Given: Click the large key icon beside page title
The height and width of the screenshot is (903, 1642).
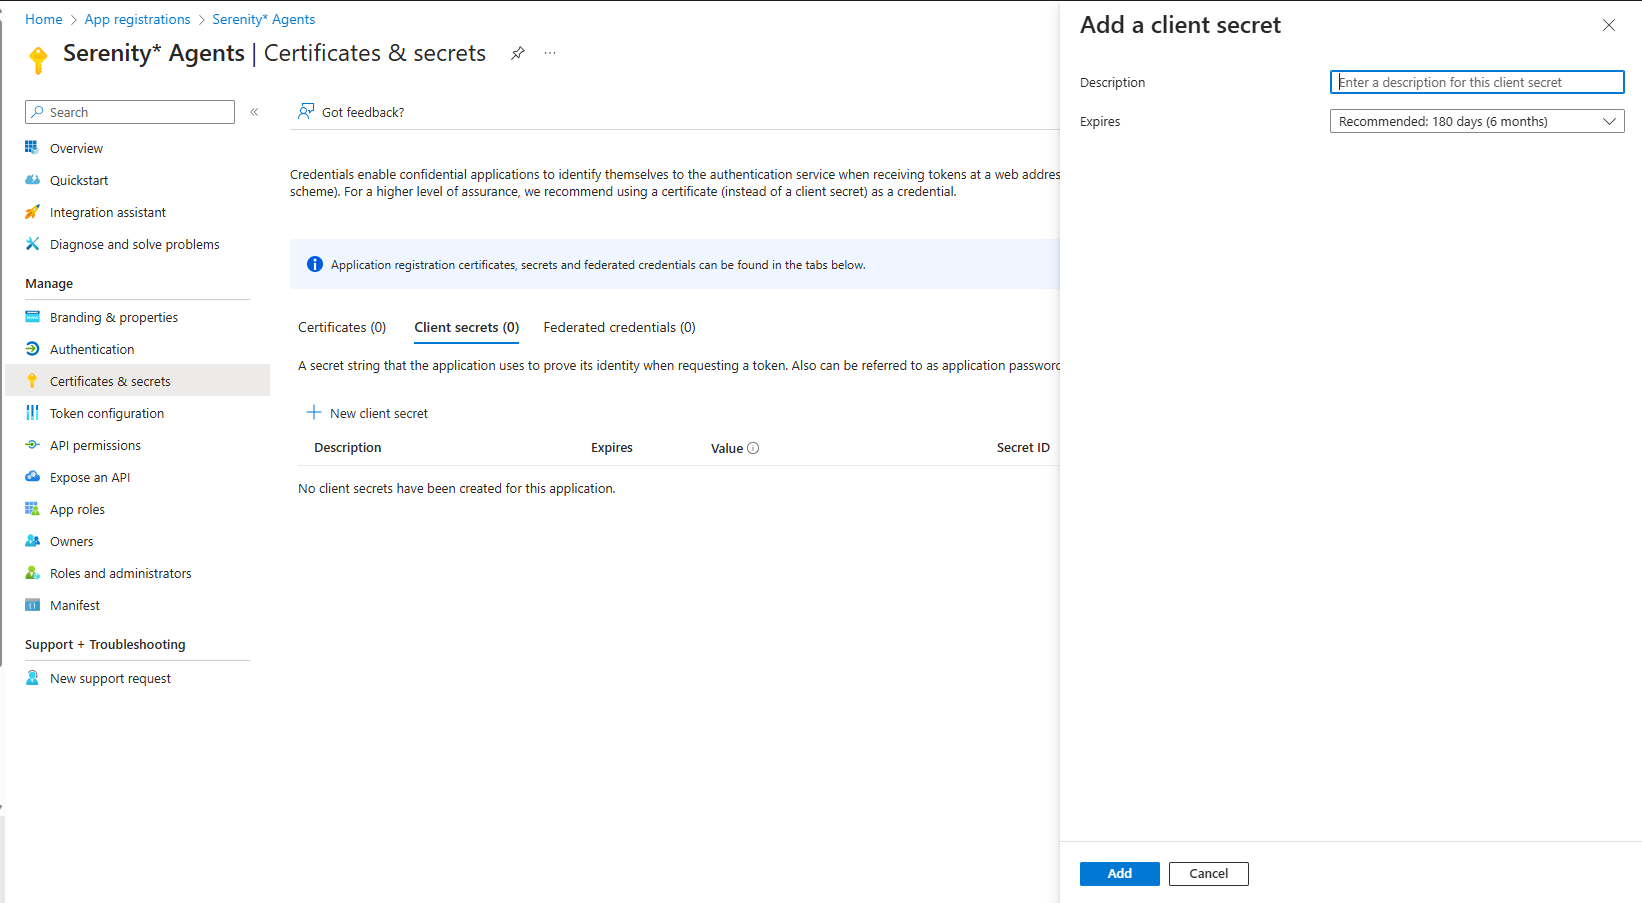Looking at the screenshot, I should (38, 60).
